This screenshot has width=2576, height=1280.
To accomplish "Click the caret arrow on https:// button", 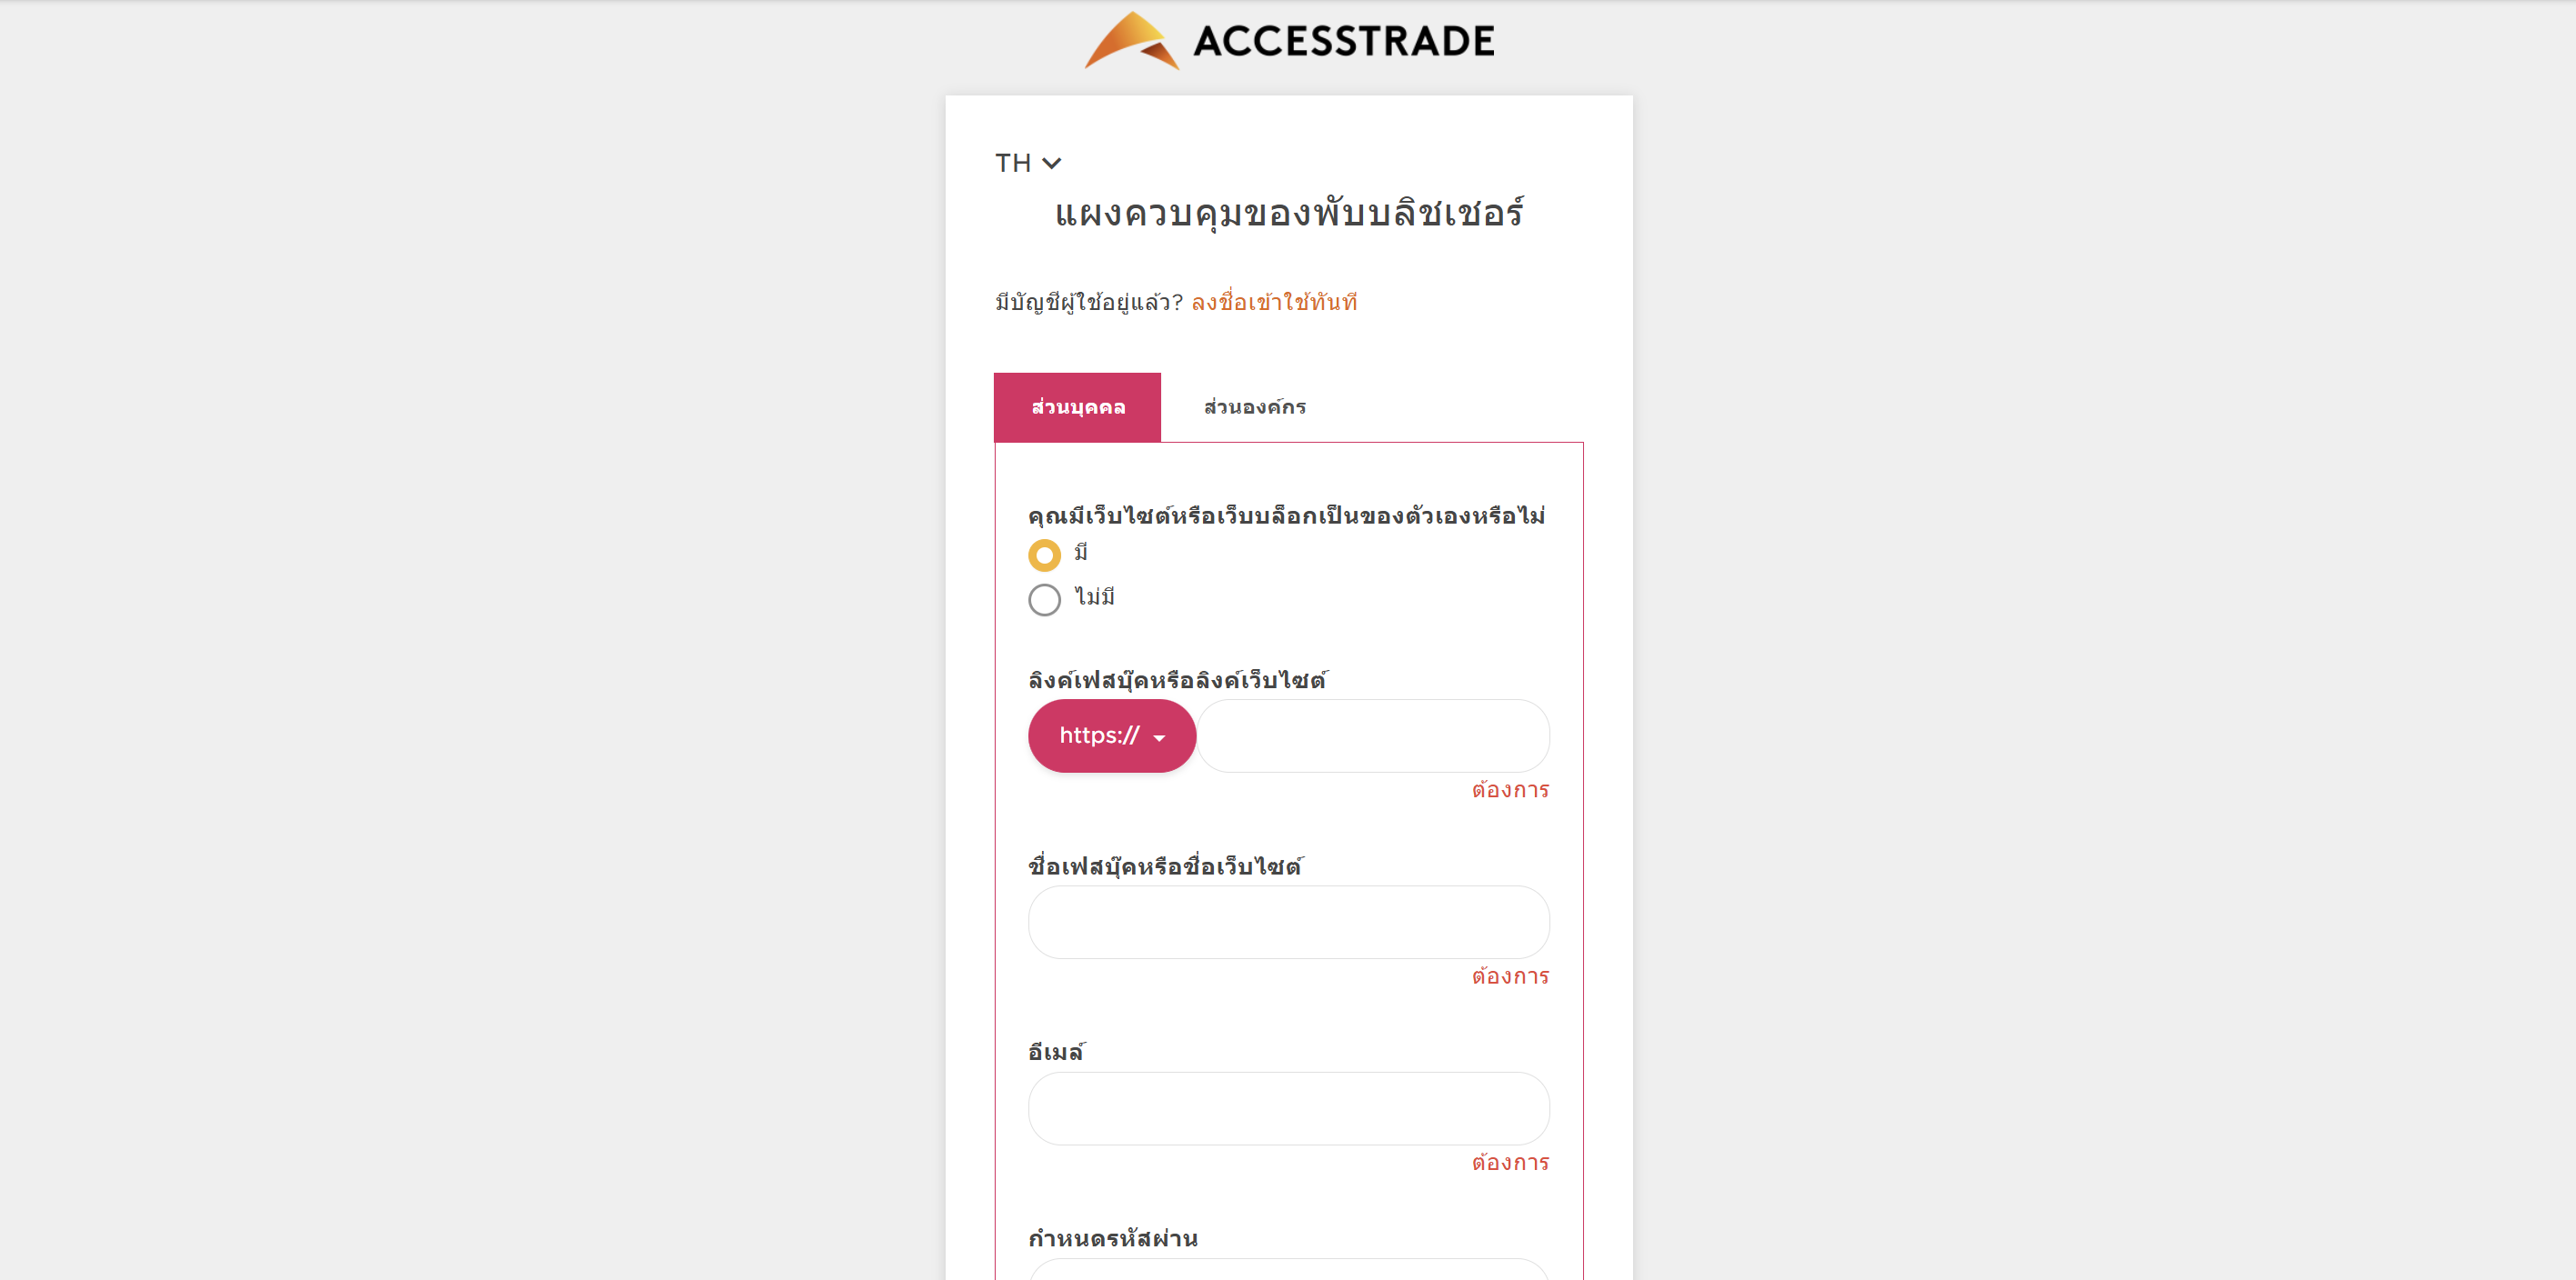I will pyautogui.click(x=1159, y=738).
